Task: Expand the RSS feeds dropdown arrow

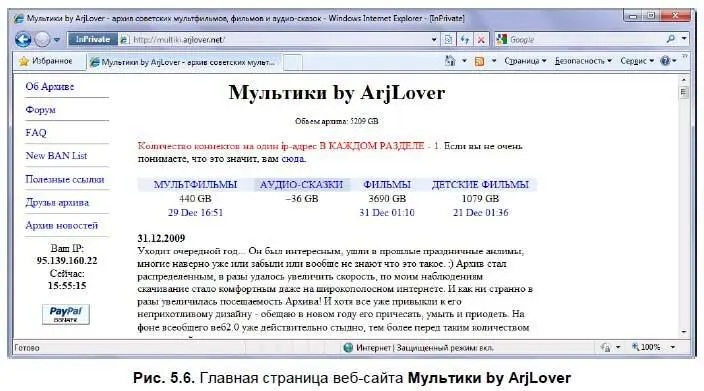Action: [x=493, y=61]
